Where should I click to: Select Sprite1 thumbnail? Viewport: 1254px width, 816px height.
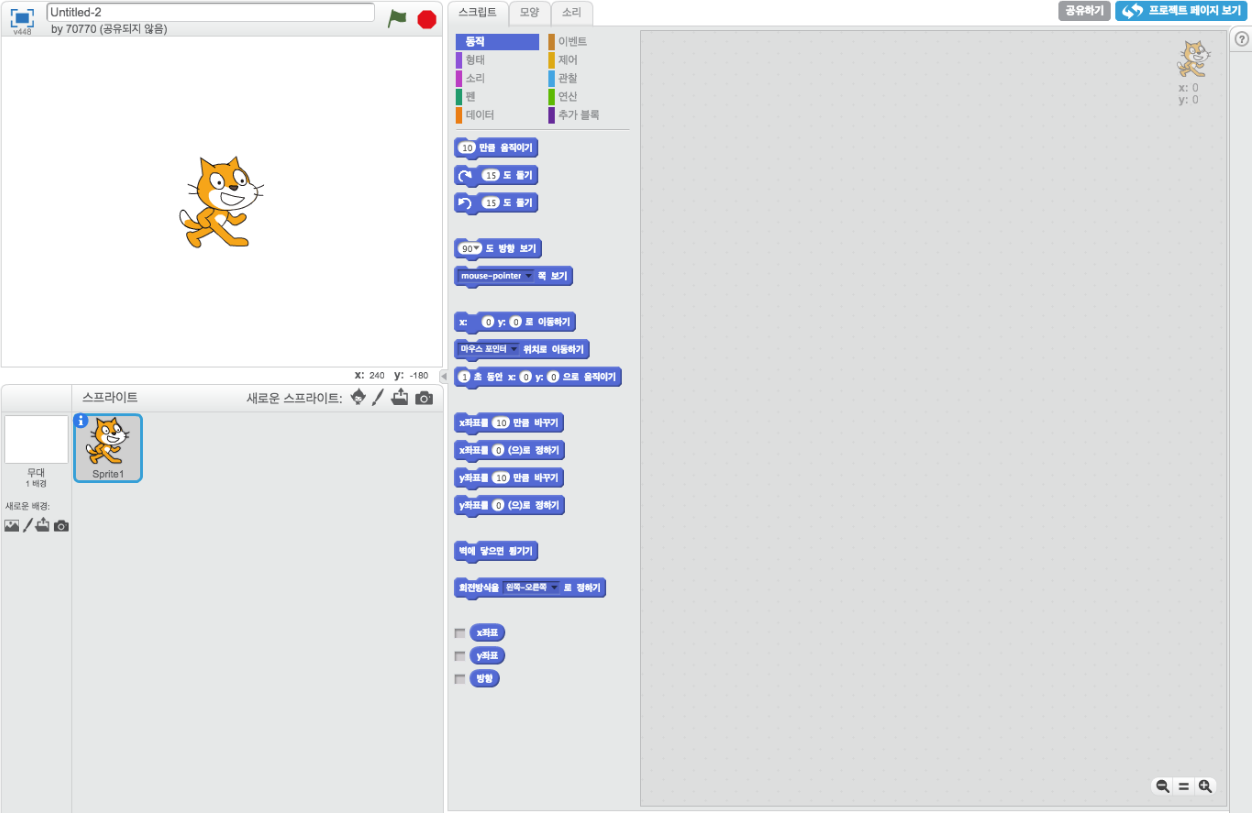(x=108, y=448)
